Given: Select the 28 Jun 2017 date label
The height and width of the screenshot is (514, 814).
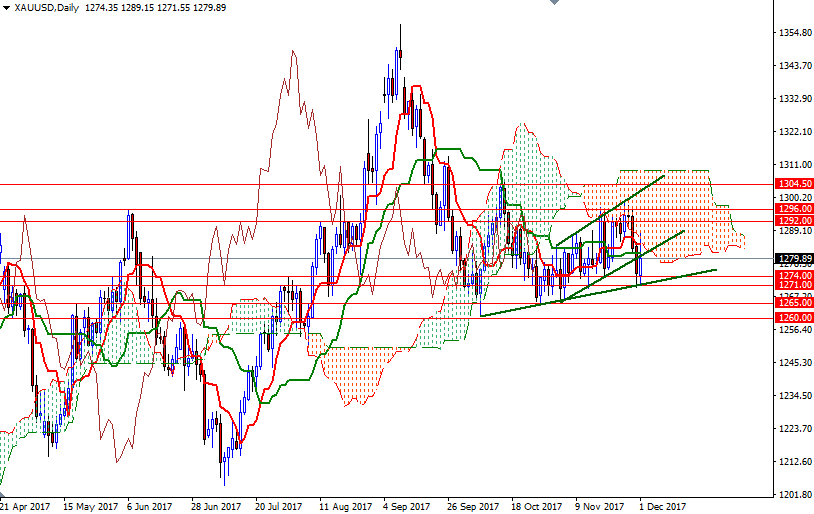Looking at the screenshot, I should coord(216,506).
